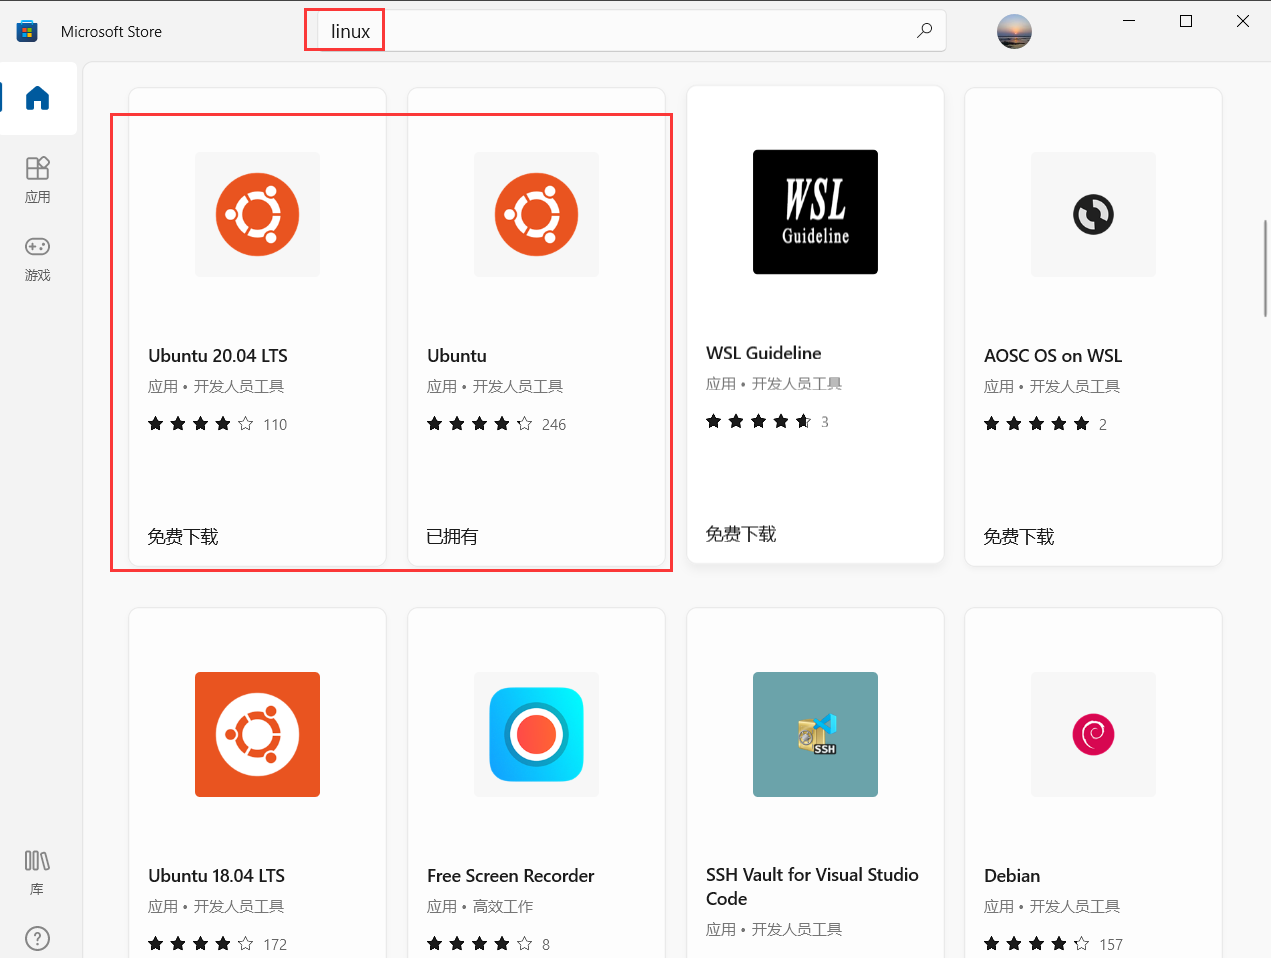Screen dimensions: 1271x958
Task: Click 已拥有 on the Ubuntu card
Action: [x=452, y=537]
